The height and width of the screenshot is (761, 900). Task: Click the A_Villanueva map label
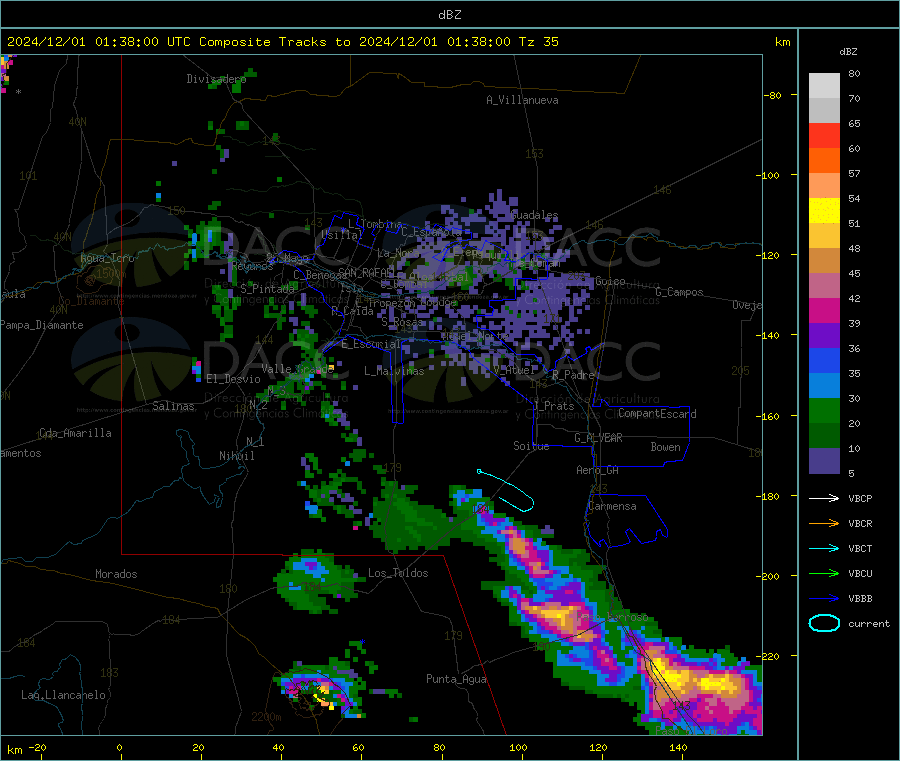522,100
